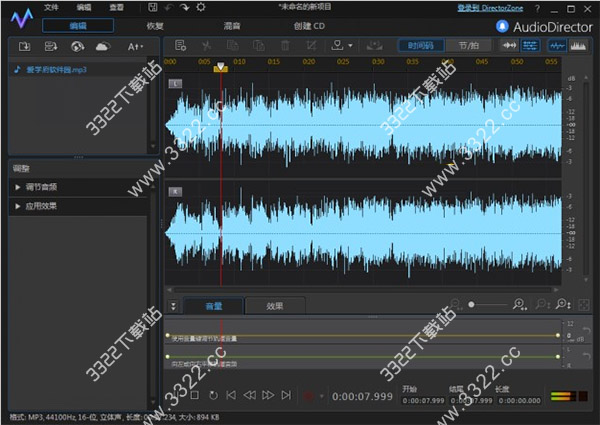The width and height of the screenshot is (600, 425).
Task: Click the rewind double-arrow button
Action: (249, 395)
